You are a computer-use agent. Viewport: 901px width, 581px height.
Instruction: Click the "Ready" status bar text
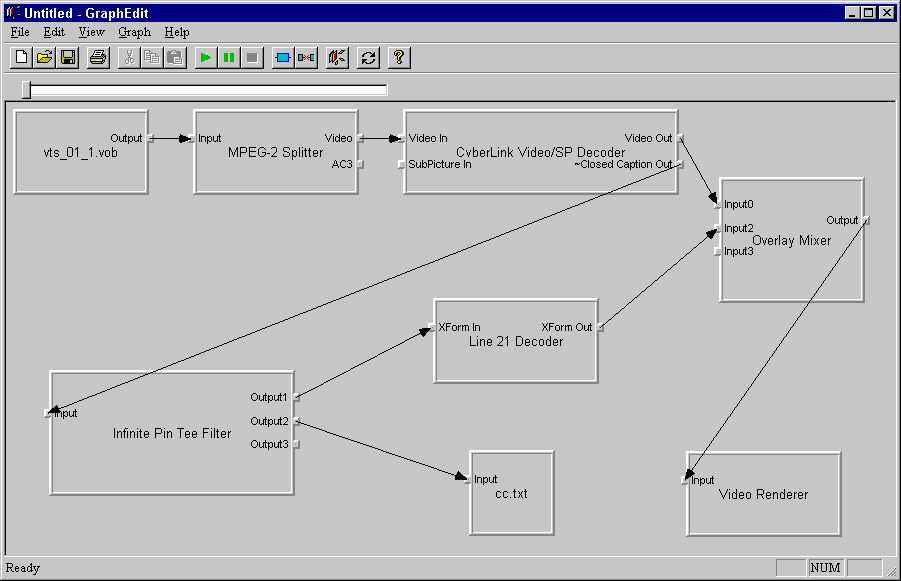23,568
